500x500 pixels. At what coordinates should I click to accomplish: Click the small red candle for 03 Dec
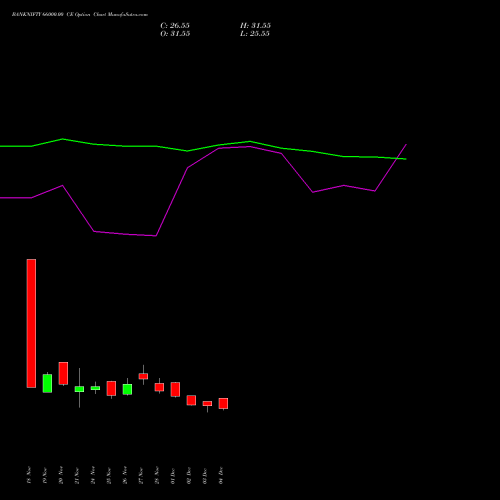(207, 404)
